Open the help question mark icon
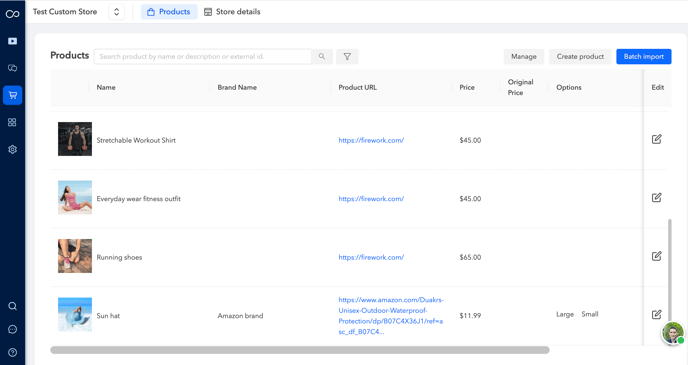 [12, 352]
